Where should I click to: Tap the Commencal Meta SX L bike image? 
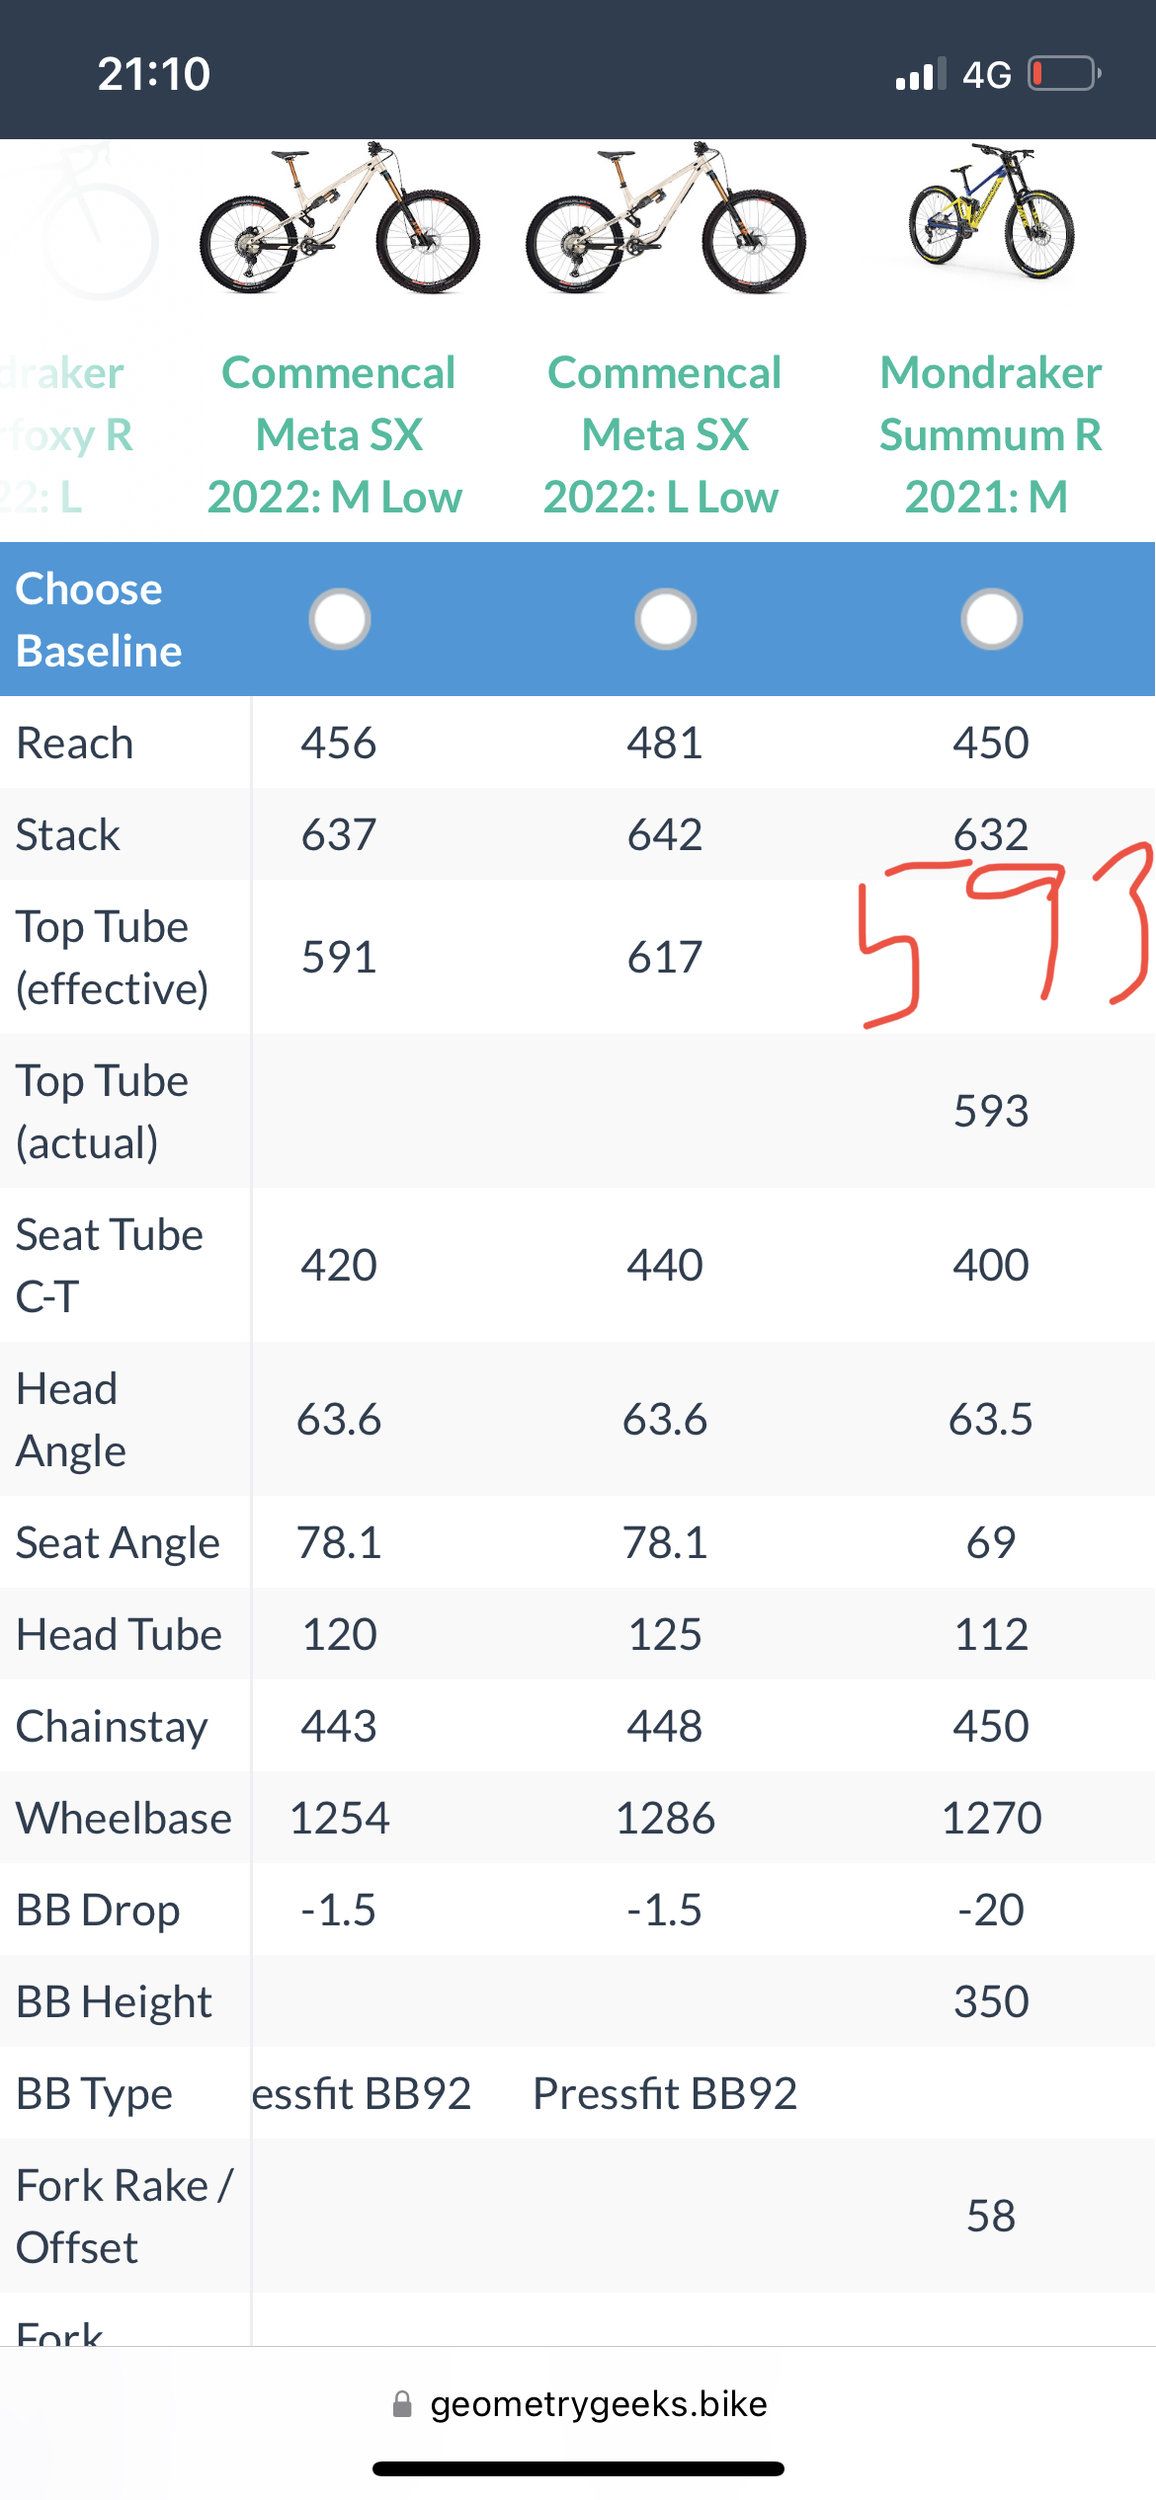point(665,219)
